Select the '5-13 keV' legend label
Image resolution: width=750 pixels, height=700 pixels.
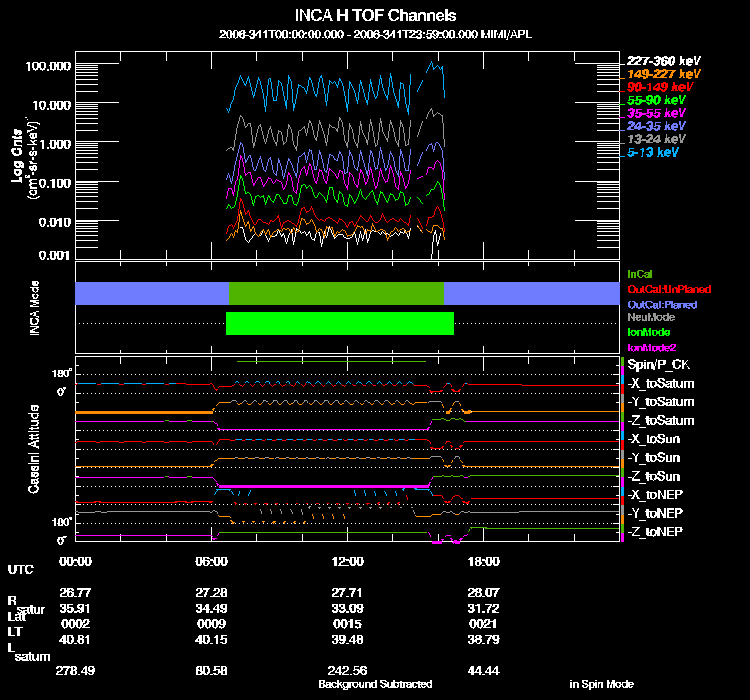[x=653, y=152]
